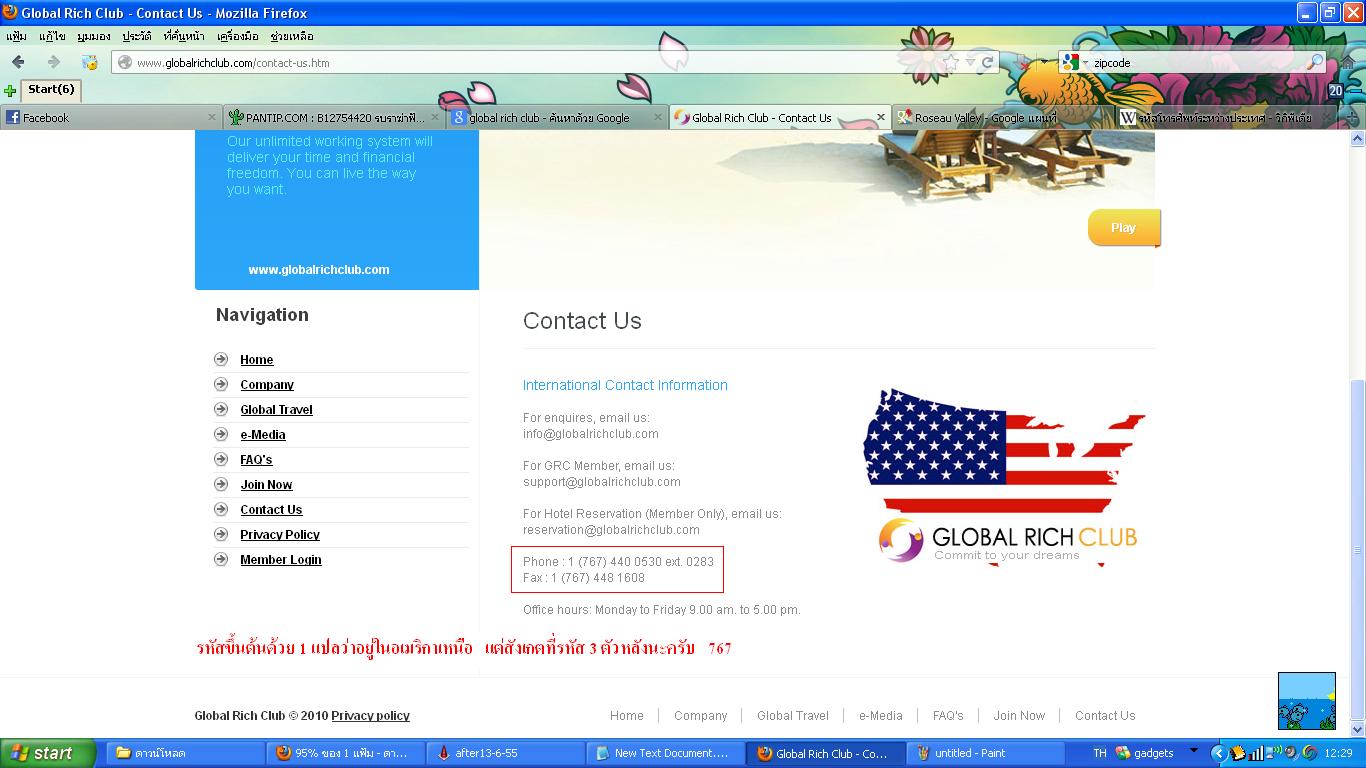Viewport: 1366px width, 768px height.
Task: Switch to untitled - Paint taskbar item
Action: point(984,753)
